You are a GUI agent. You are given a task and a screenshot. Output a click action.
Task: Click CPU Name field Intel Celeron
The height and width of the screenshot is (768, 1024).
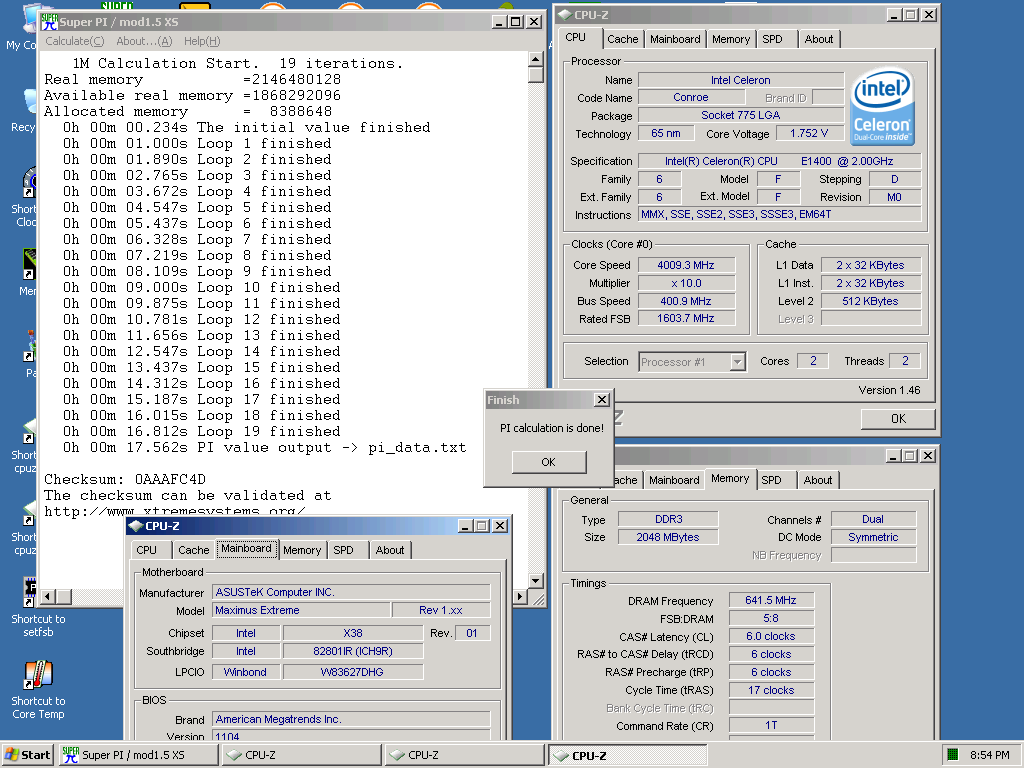point(741,80)
